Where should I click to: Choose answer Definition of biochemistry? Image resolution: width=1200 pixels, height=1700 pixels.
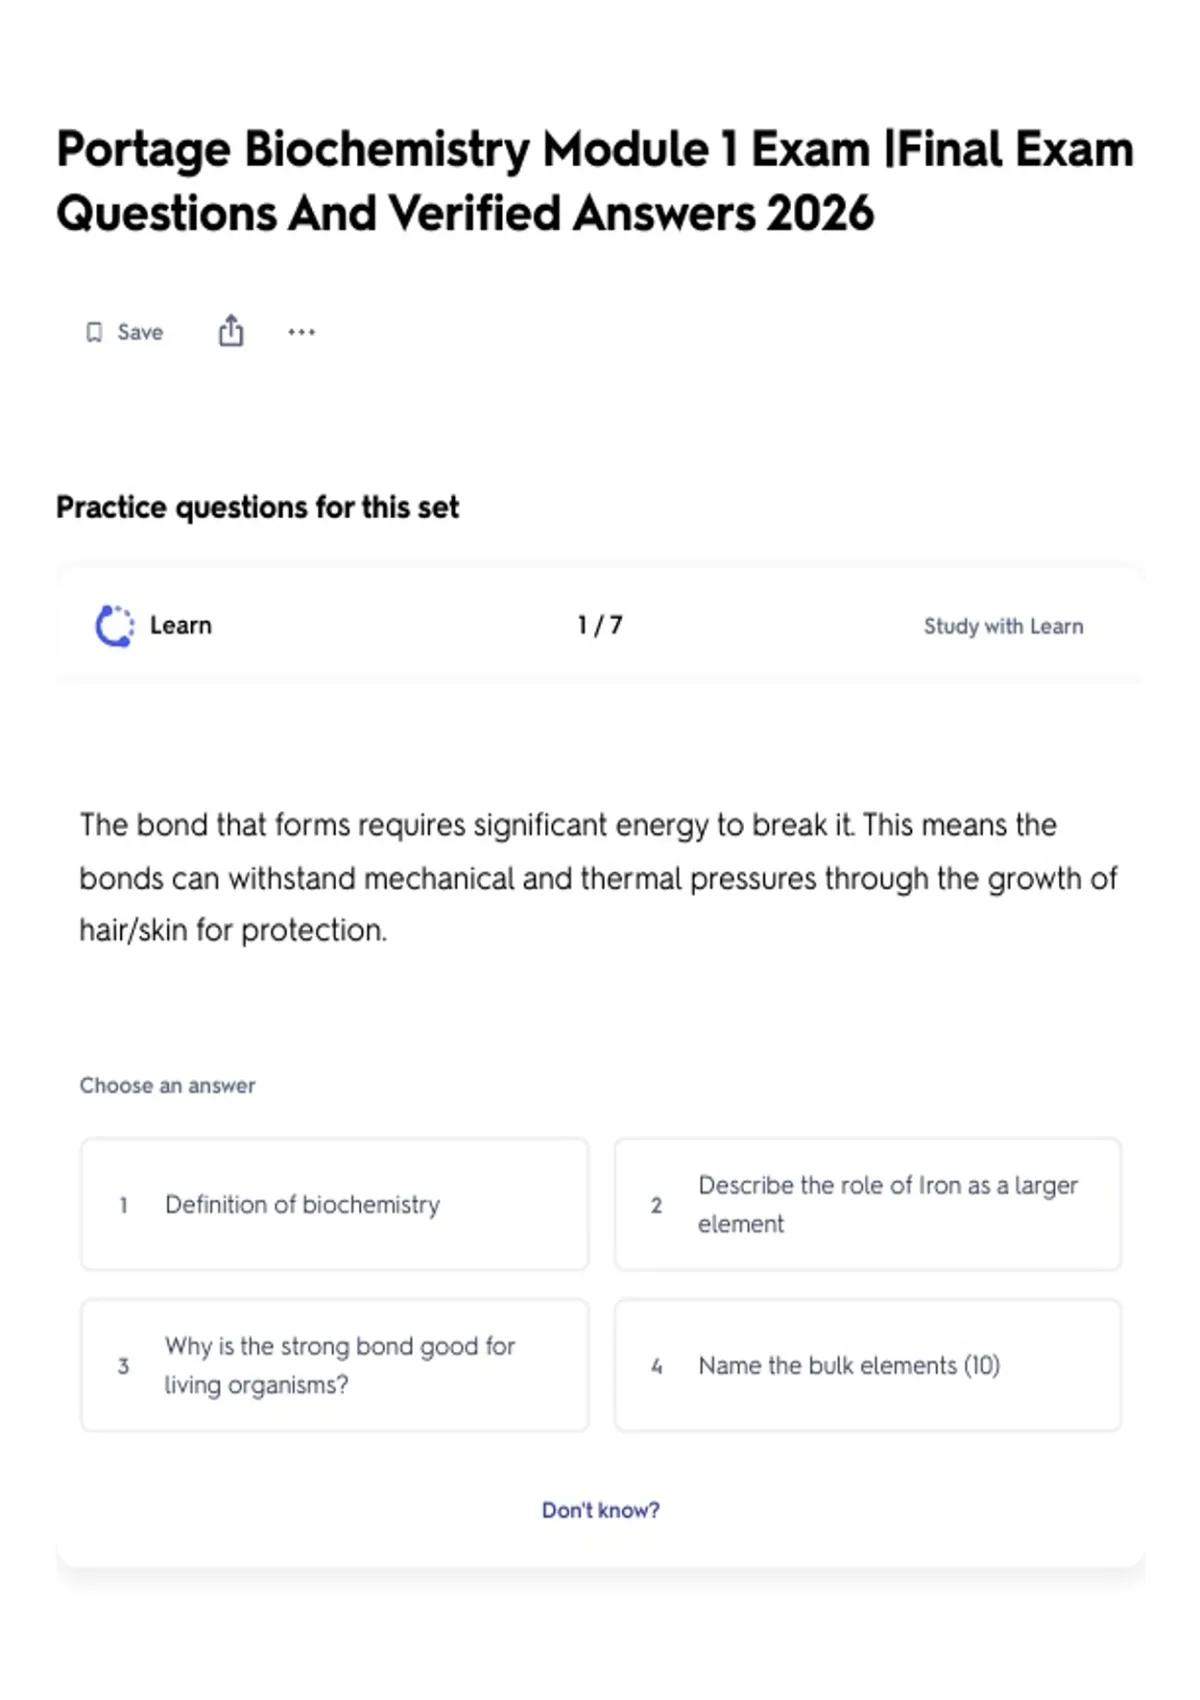coord(334,1204)
